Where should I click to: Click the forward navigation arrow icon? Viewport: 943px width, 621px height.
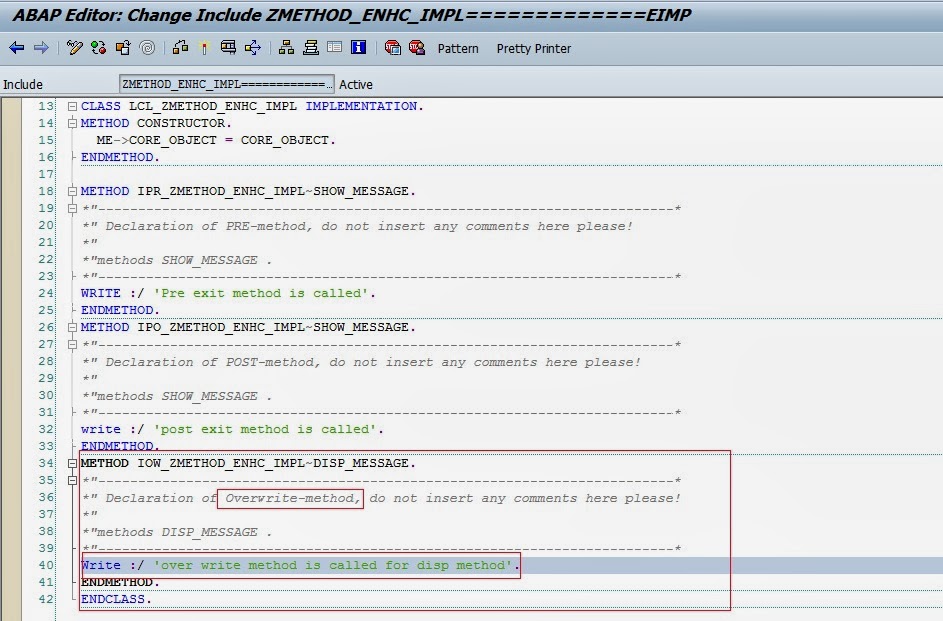pos(40,48)
